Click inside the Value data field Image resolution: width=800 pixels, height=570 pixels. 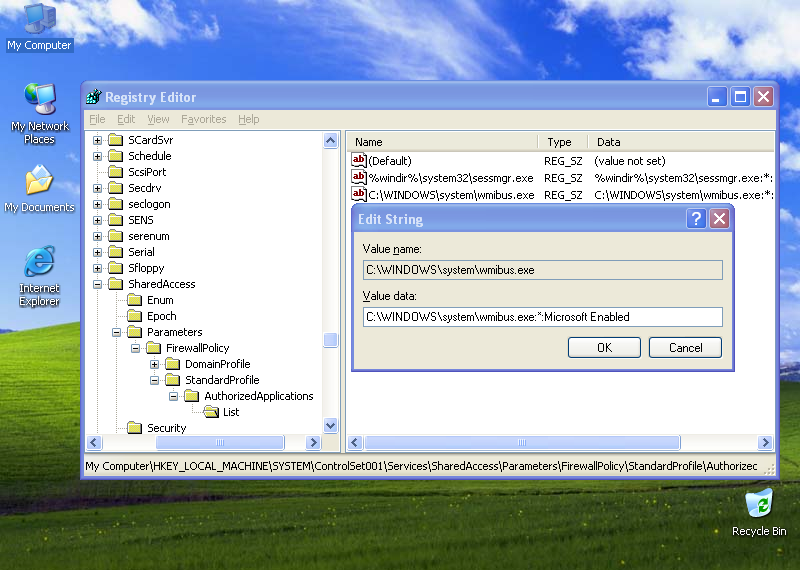point(542,317)
